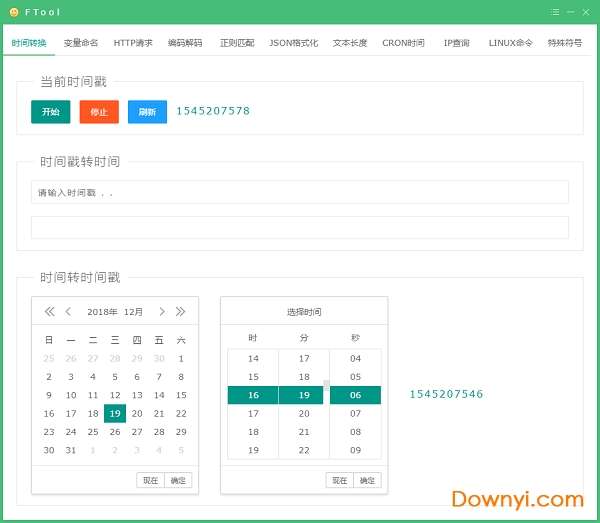Switch to the CRON时间 tab

(403, 43)
